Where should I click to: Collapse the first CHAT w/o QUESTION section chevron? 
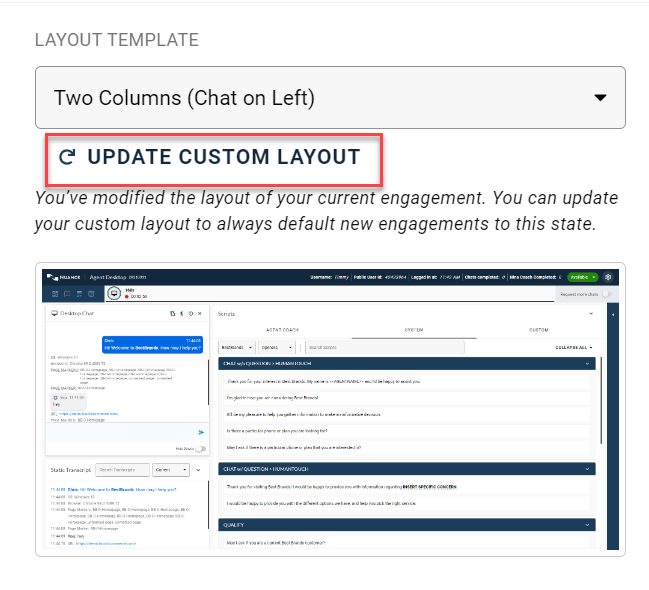click(x=587, y=364)
